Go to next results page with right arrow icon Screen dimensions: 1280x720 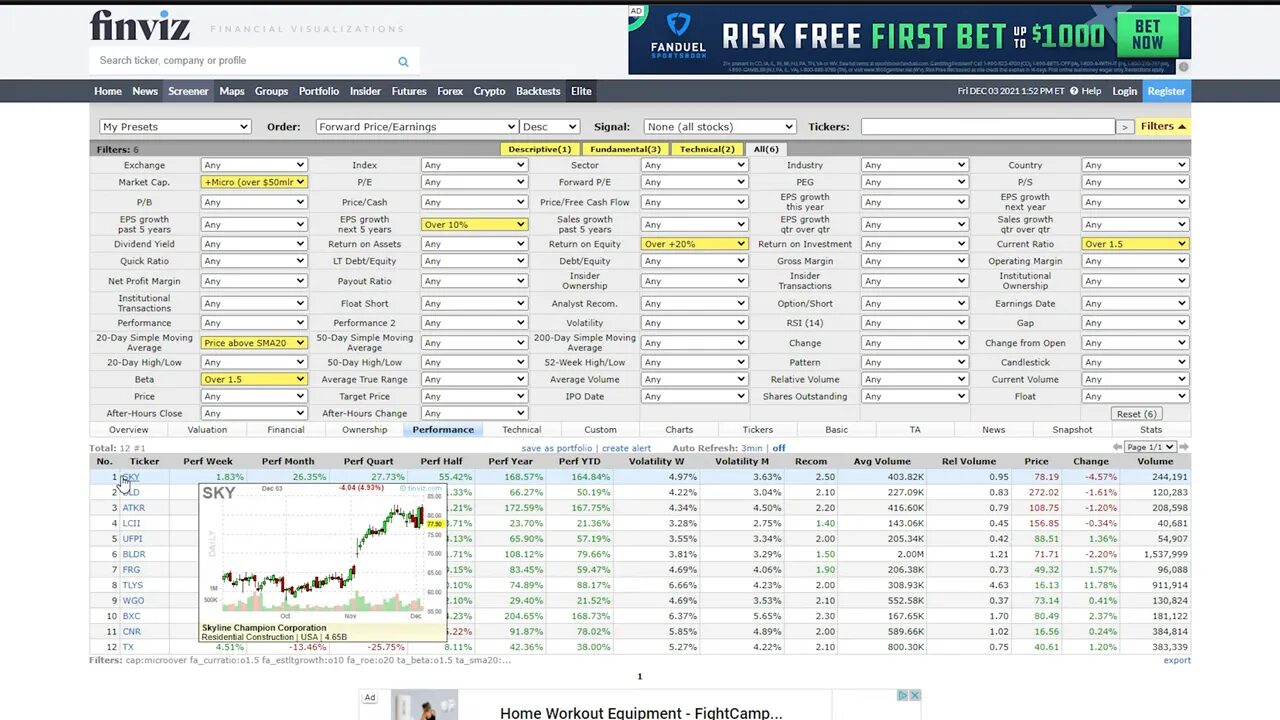(x=1184, y=447)
